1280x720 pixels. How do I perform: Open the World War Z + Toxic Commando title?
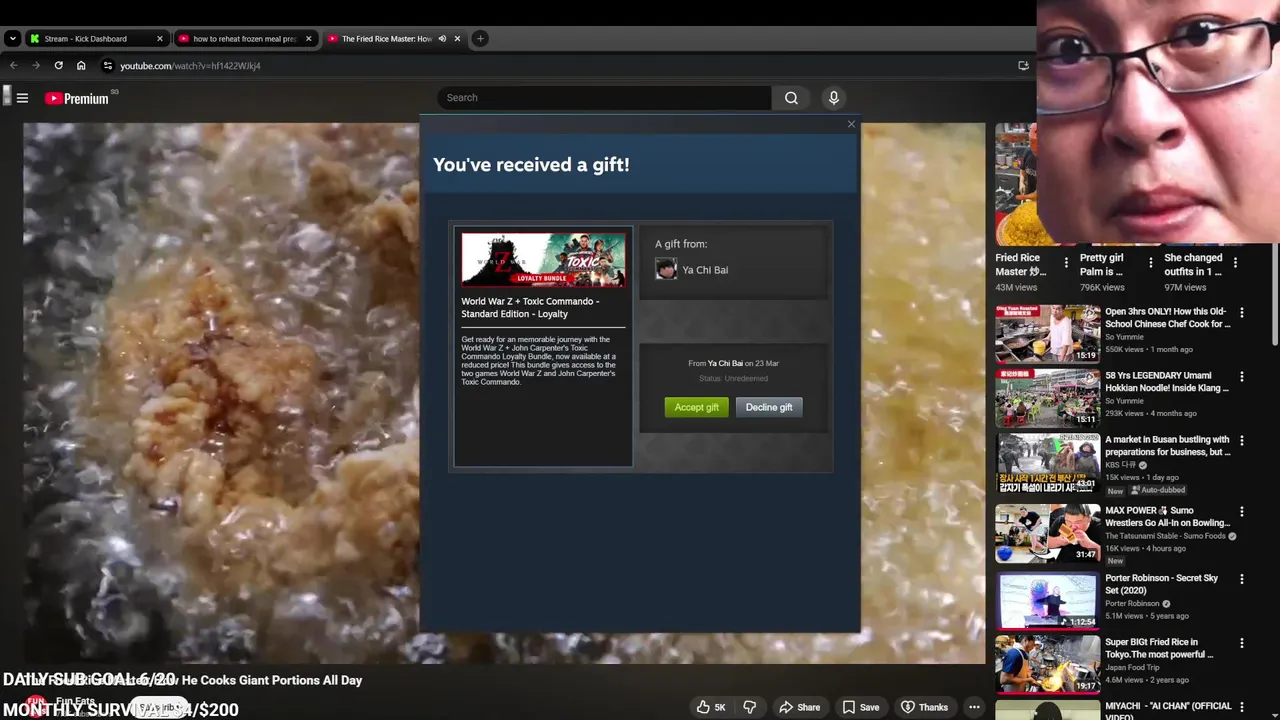pyautogui.click(x=530, y=307)
